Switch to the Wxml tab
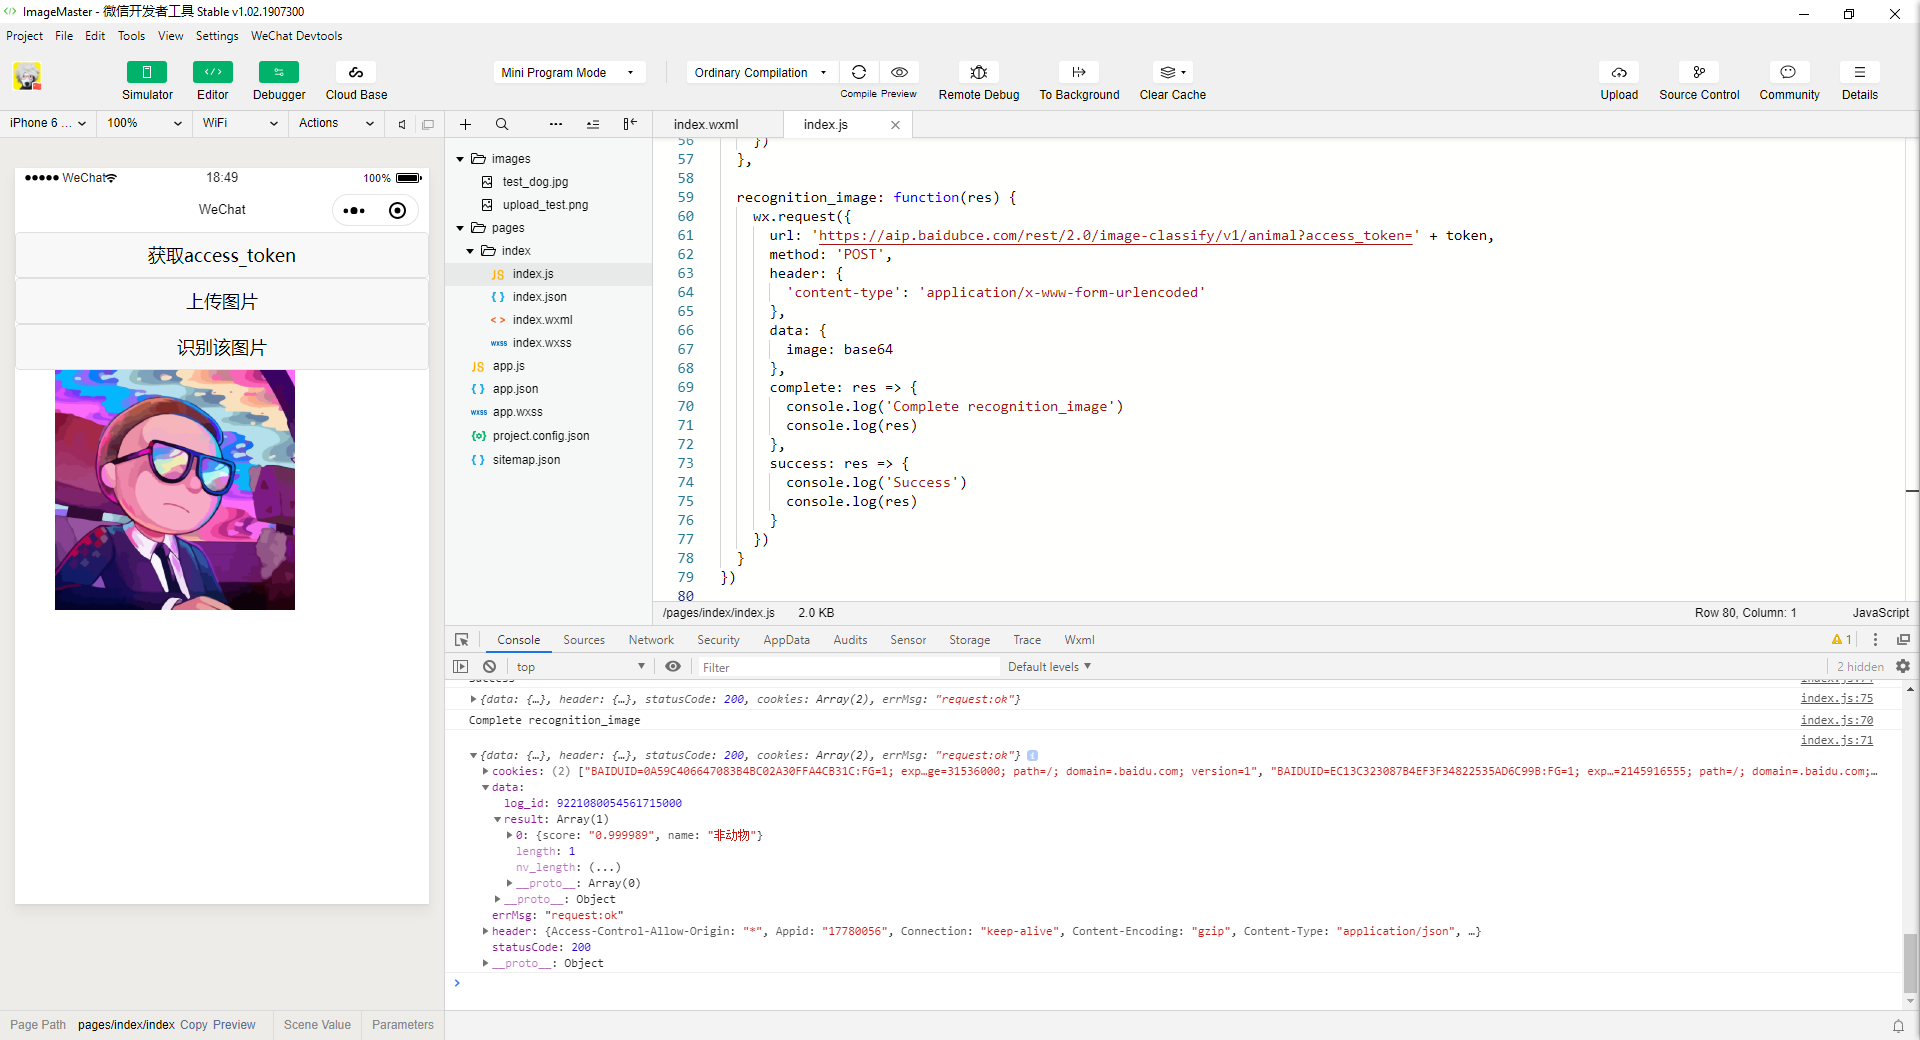The height and width of the screenshot is (1040, 1920). tap(1079, 640)
